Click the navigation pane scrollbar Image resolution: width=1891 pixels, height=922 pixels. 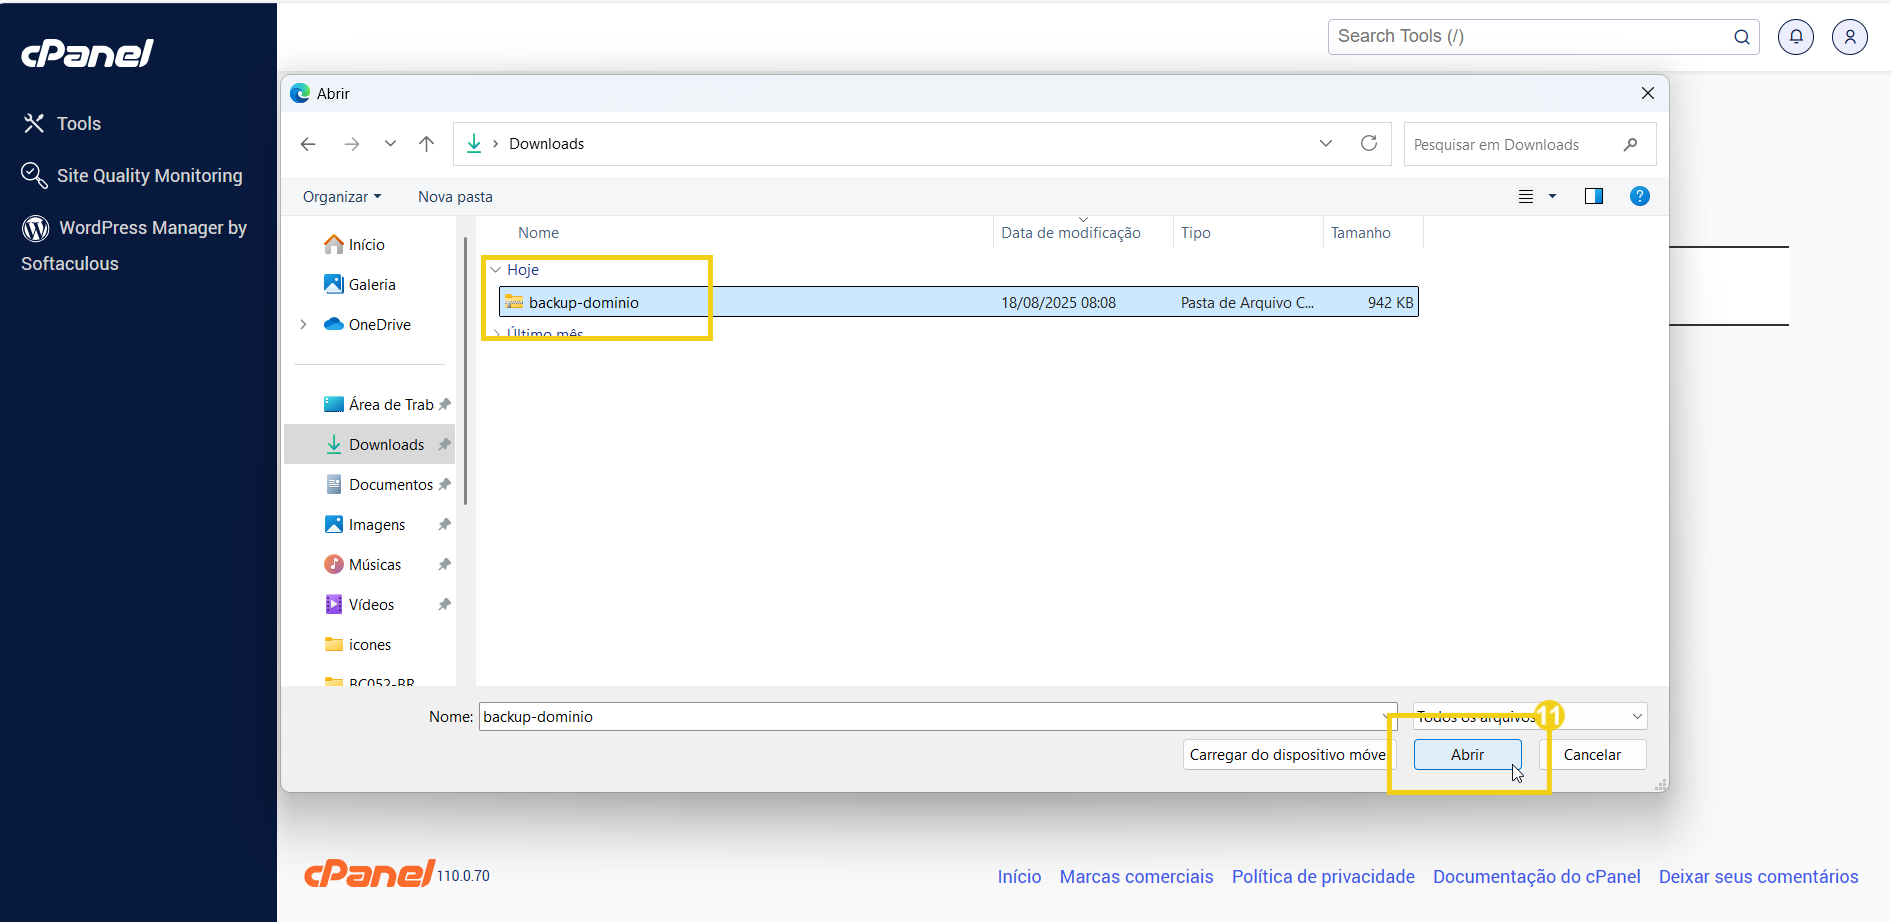[465, 370]
